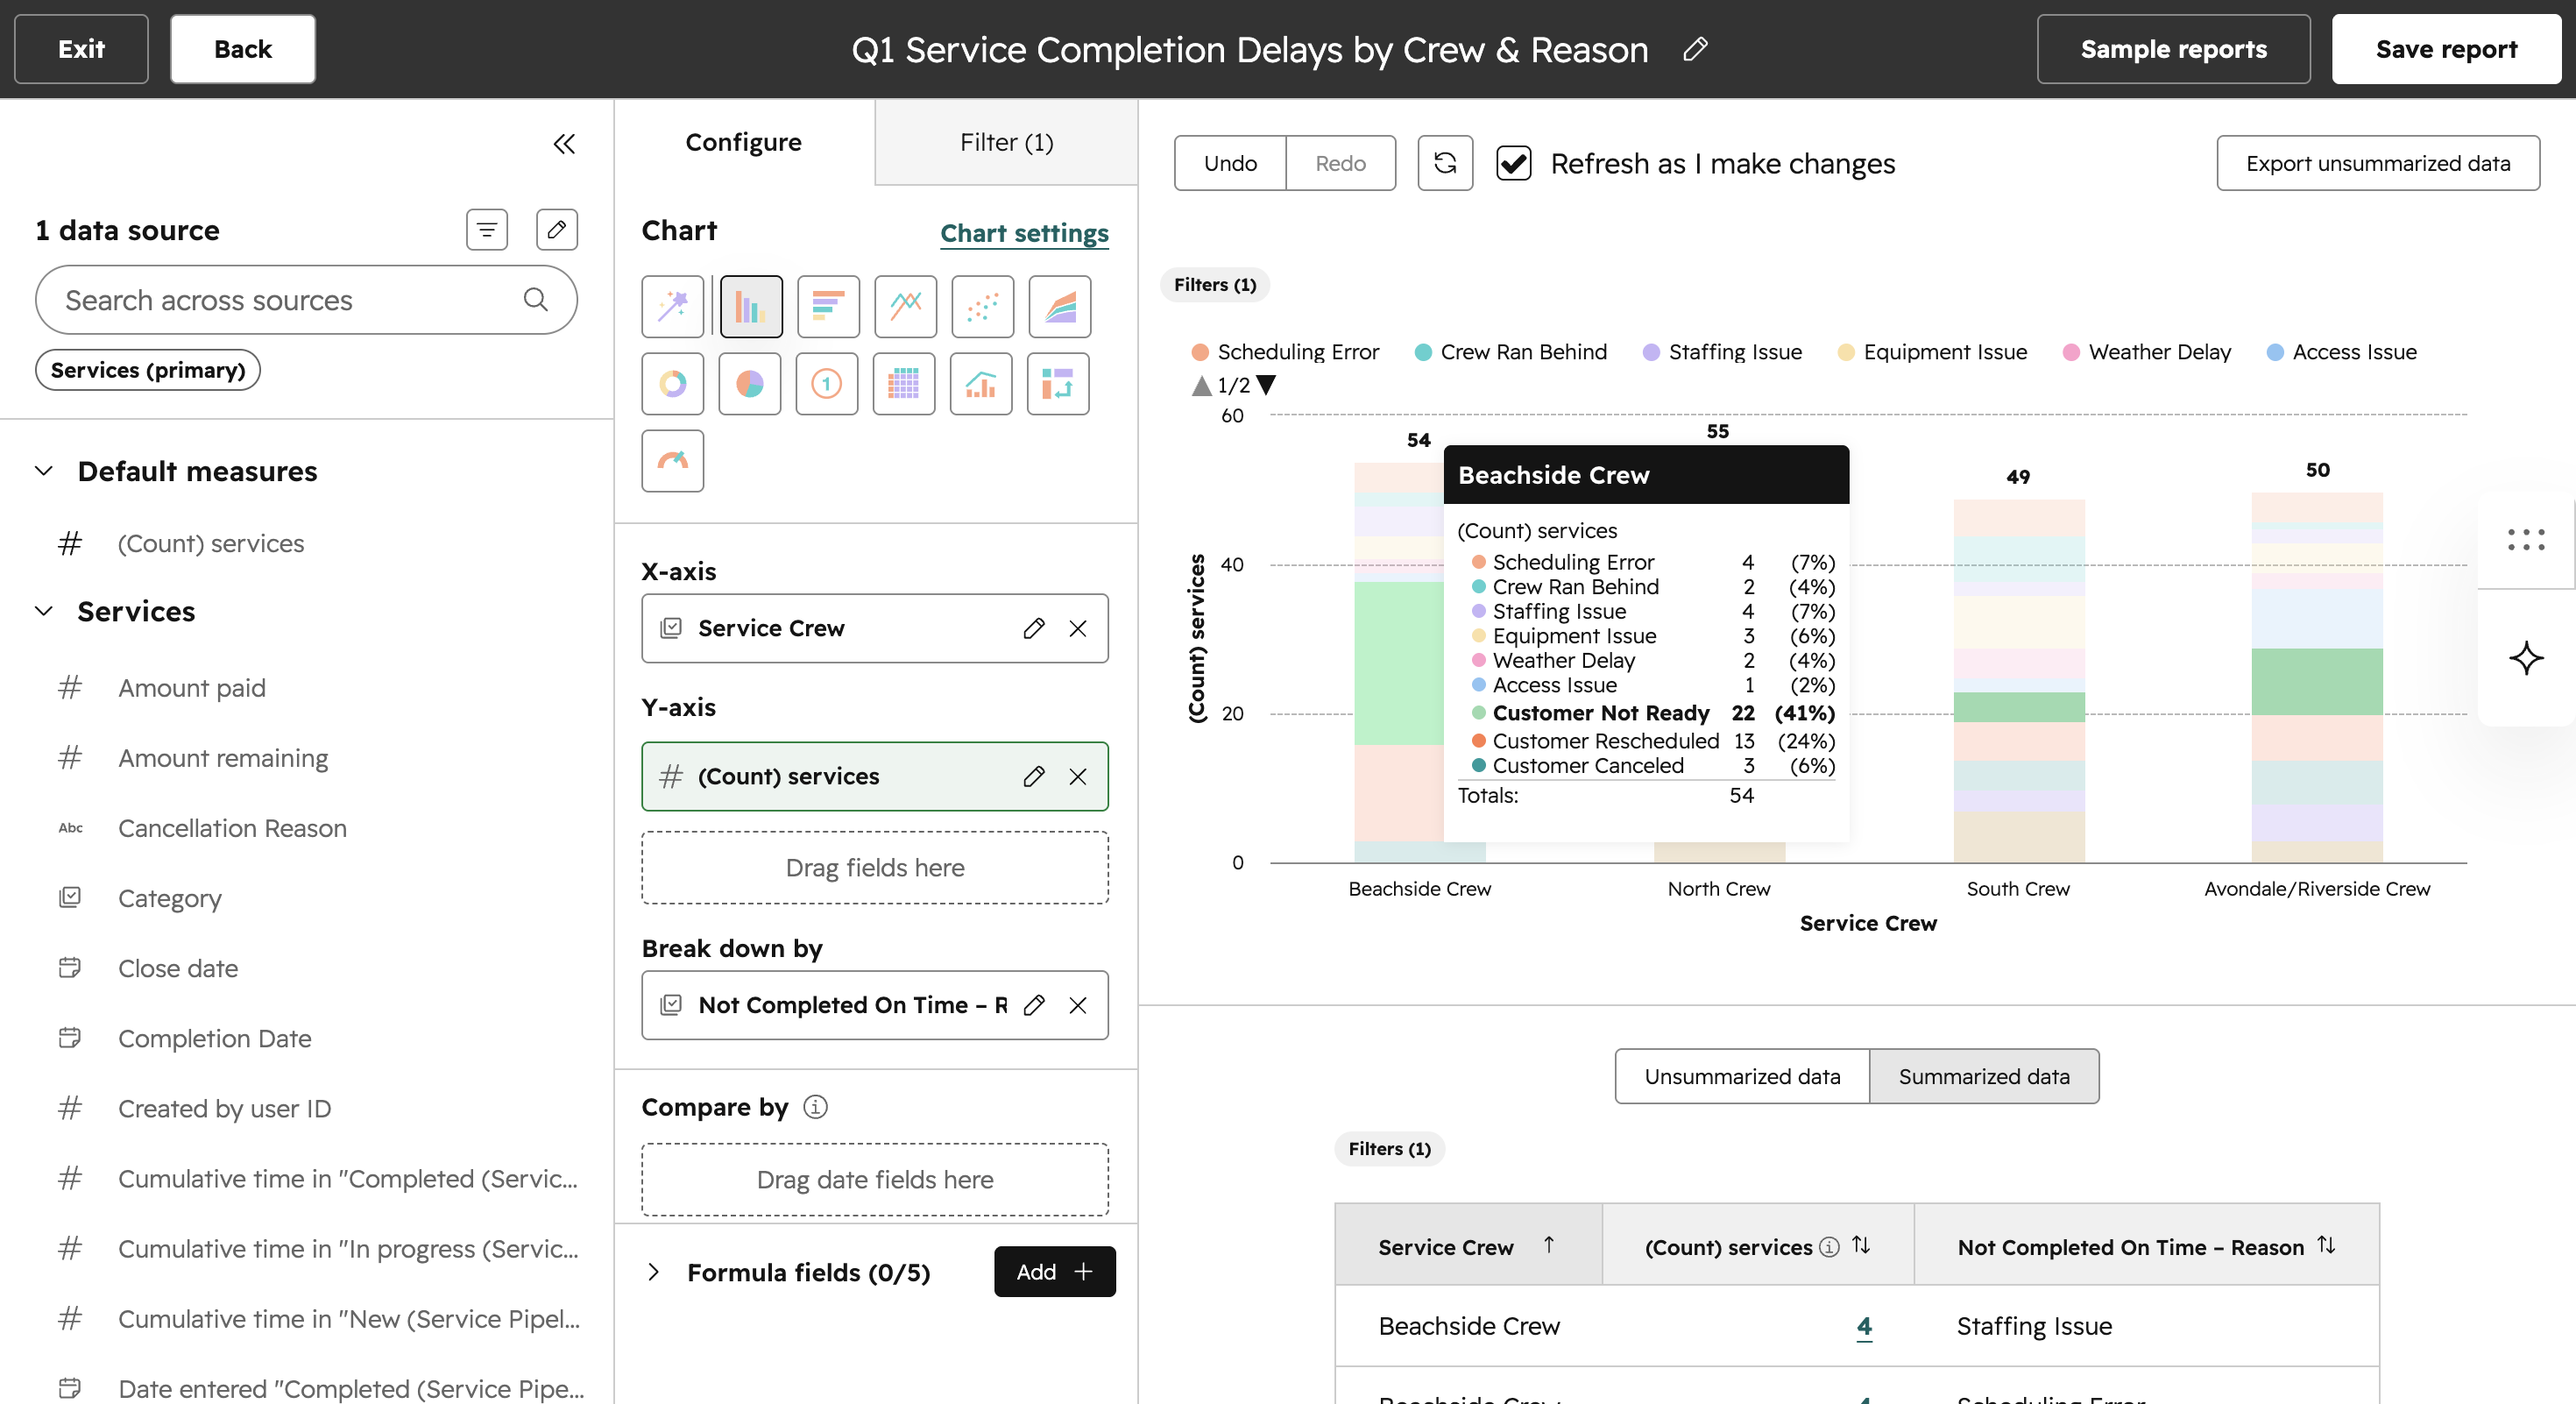Viewport: 2576px width, 1404px height.
Task: Select the combination chart type
Action: click(x=981, y=383)
